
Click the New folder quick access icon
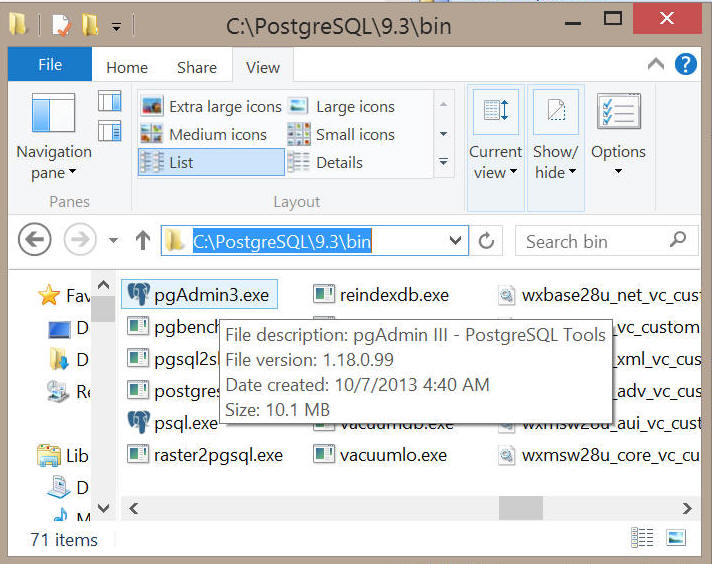pos(90,25)
